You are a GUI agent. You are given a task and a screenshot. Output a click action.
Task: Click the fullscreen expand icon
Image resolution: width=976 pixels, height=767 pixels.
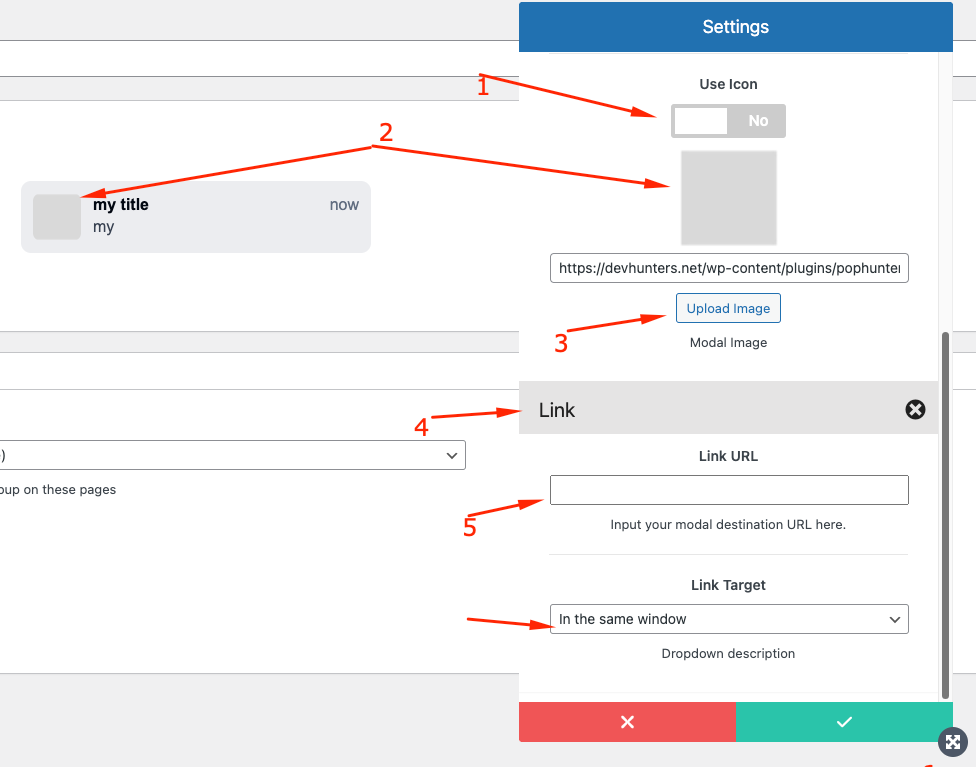point(952,742)
